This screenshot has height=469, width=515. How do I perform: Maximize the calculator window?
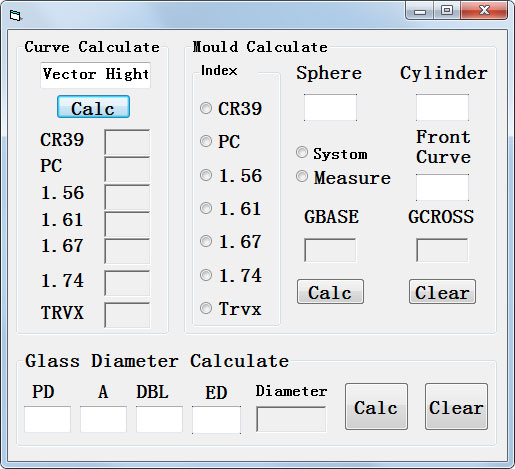coord(447,11)
